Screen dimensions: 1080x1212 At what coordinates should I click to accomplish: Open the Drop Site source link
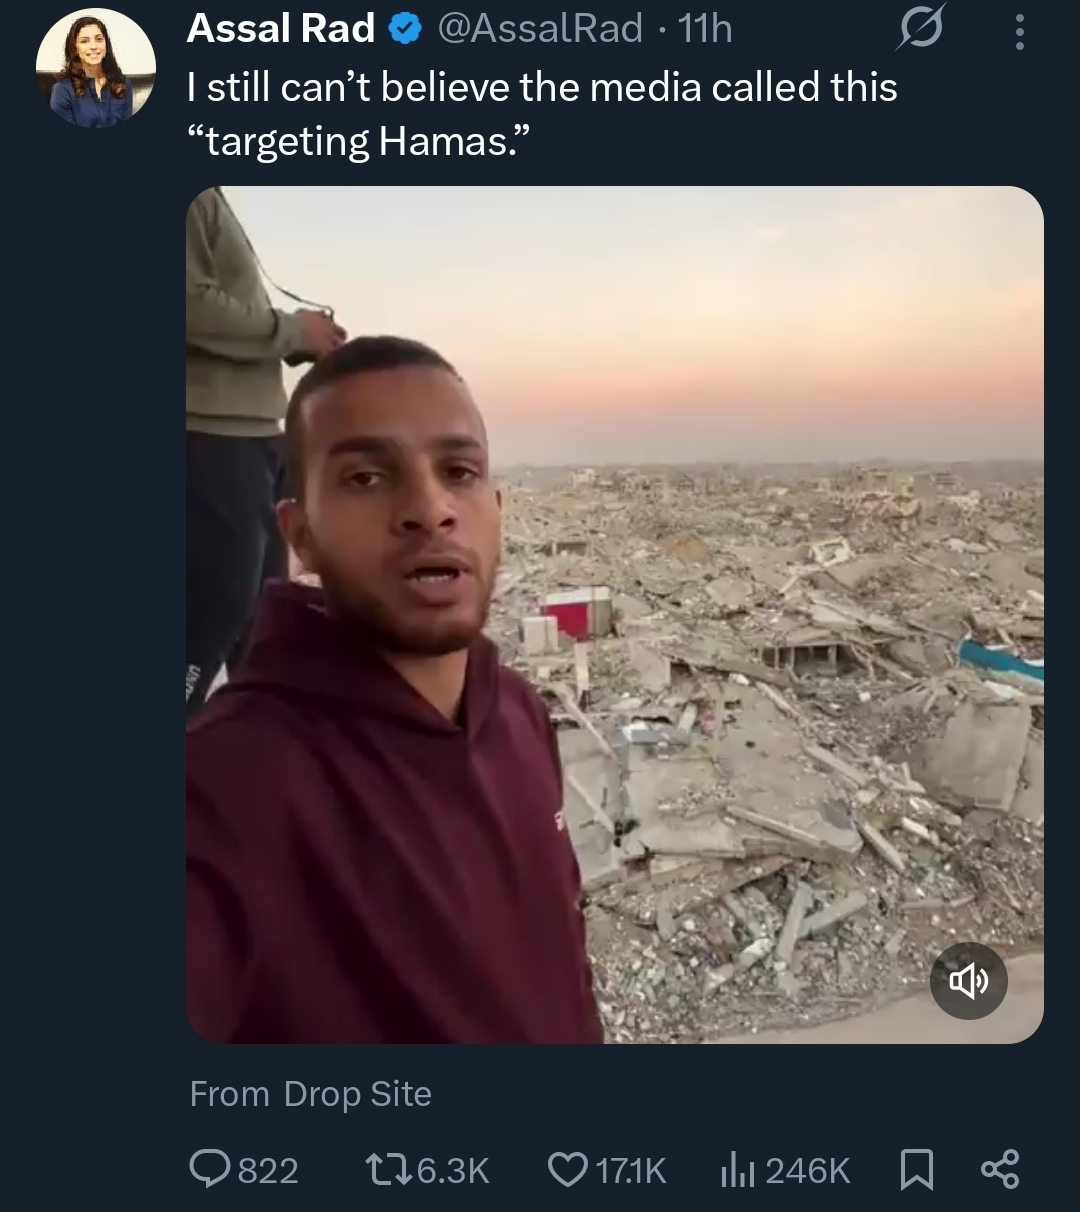click(357, 1094)
